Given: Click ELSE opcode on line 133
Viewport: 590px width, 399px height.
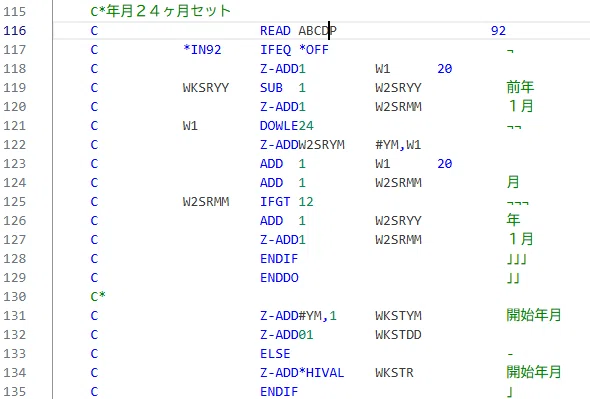Looking at the screenshot, I should [275, 353].
